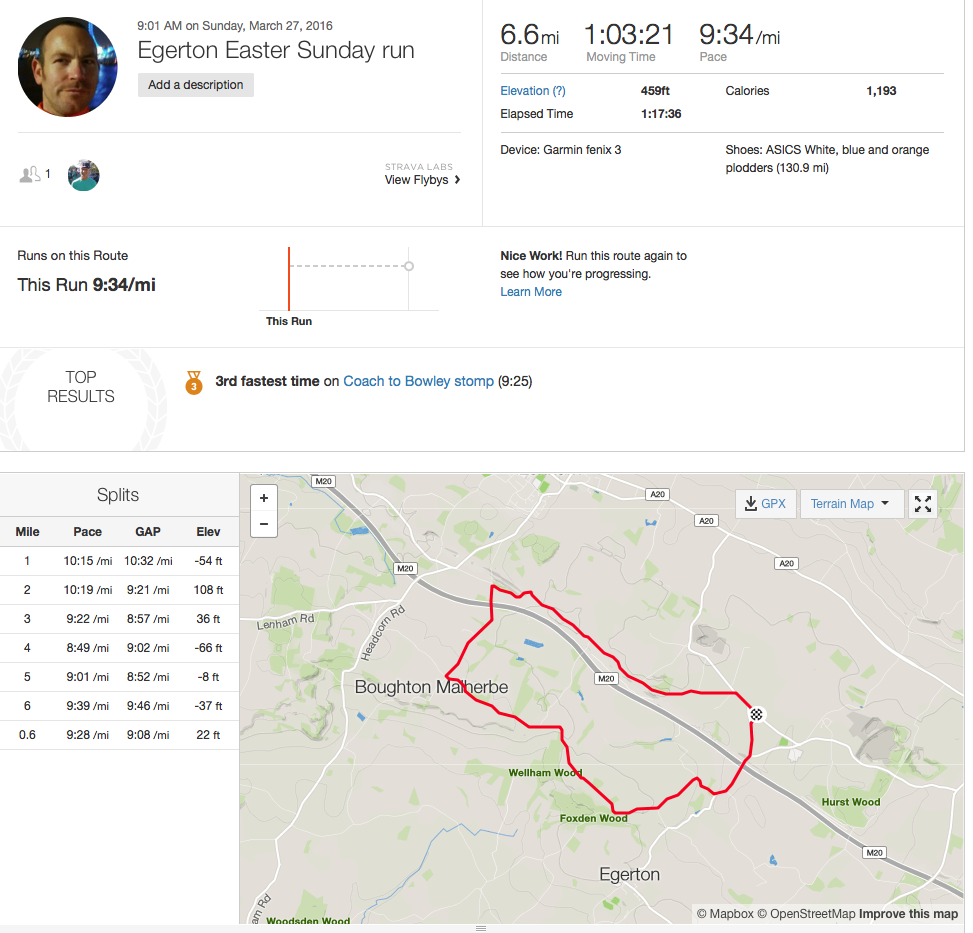The height and width of the screenshot is (933, 973).
Task: Open the kudos giver's avatar
Action: coord(84,175)
